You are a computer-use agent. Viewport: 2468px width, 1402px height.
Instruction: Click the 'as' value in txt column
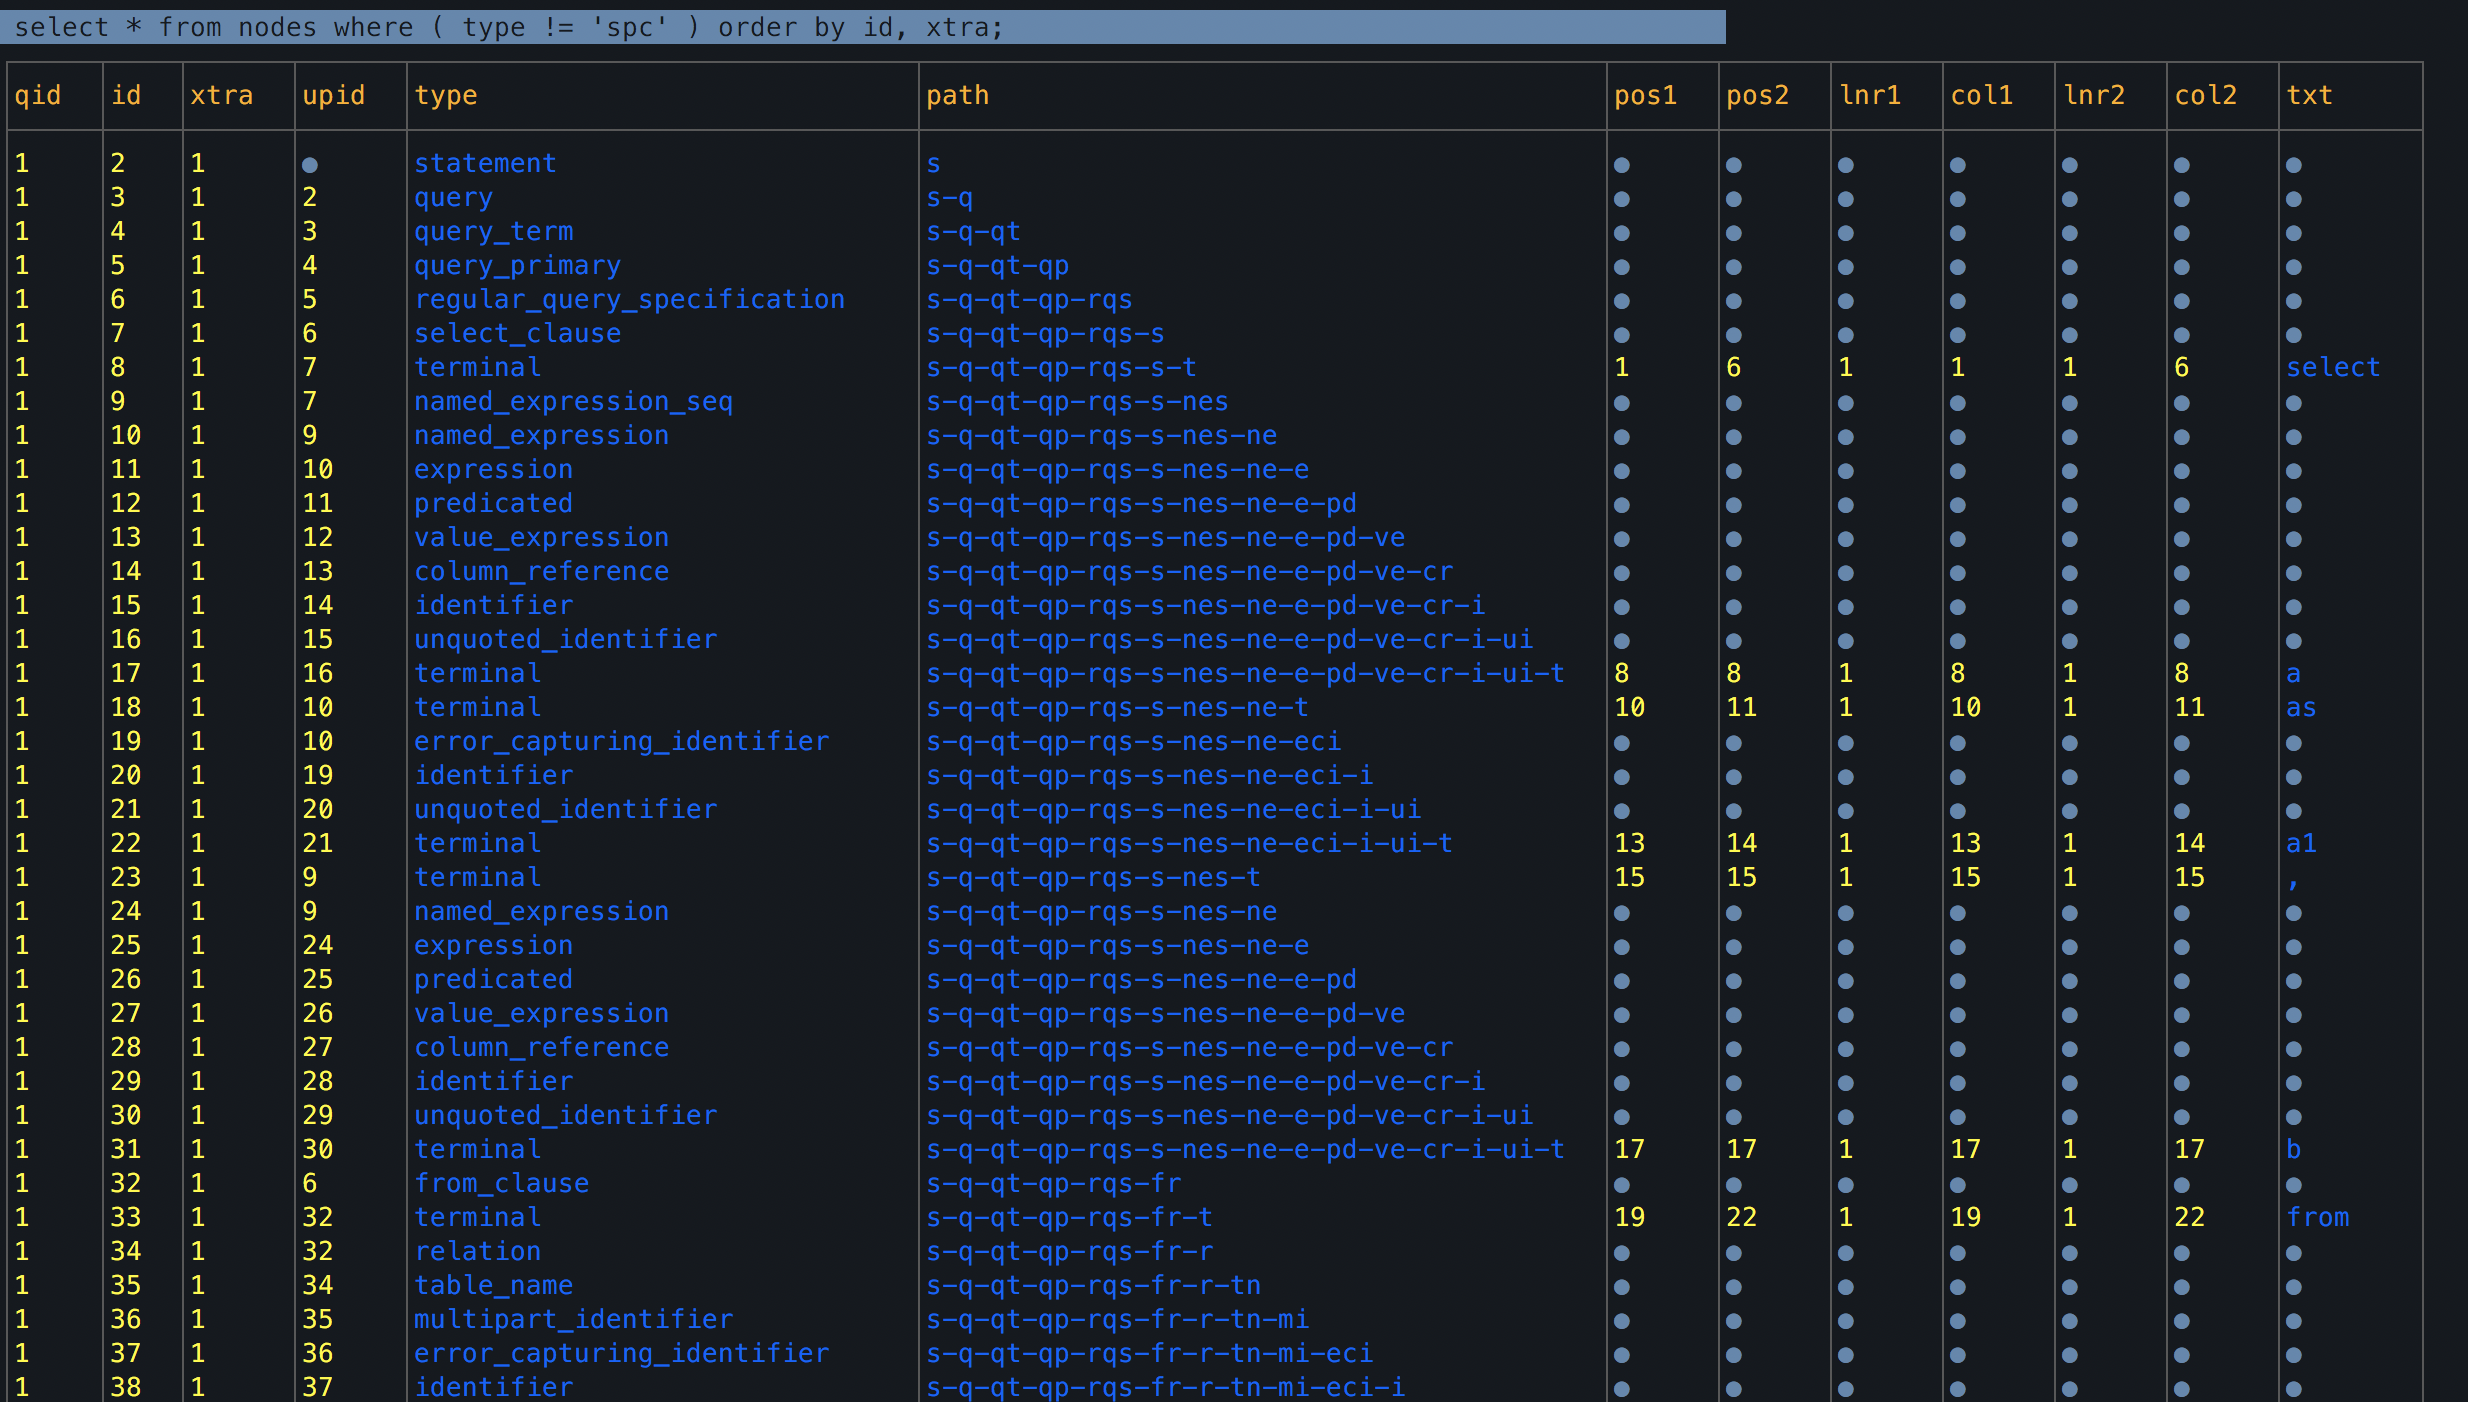[x=2301, y=707]
